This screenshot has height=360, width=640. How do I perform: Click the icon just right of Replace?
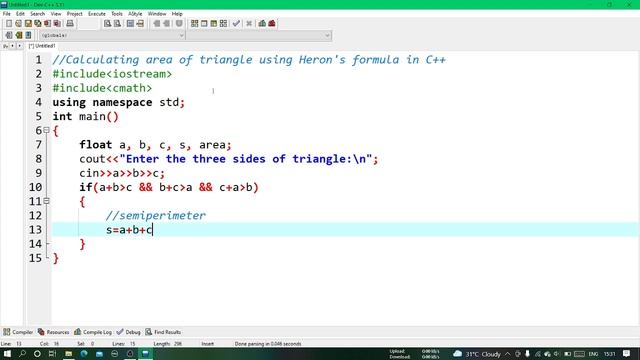(130, 24)
